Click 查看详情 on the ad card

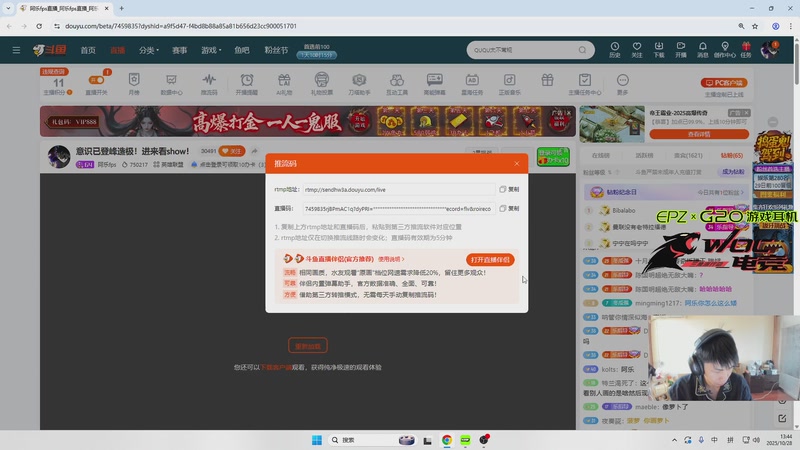point(699,134)
